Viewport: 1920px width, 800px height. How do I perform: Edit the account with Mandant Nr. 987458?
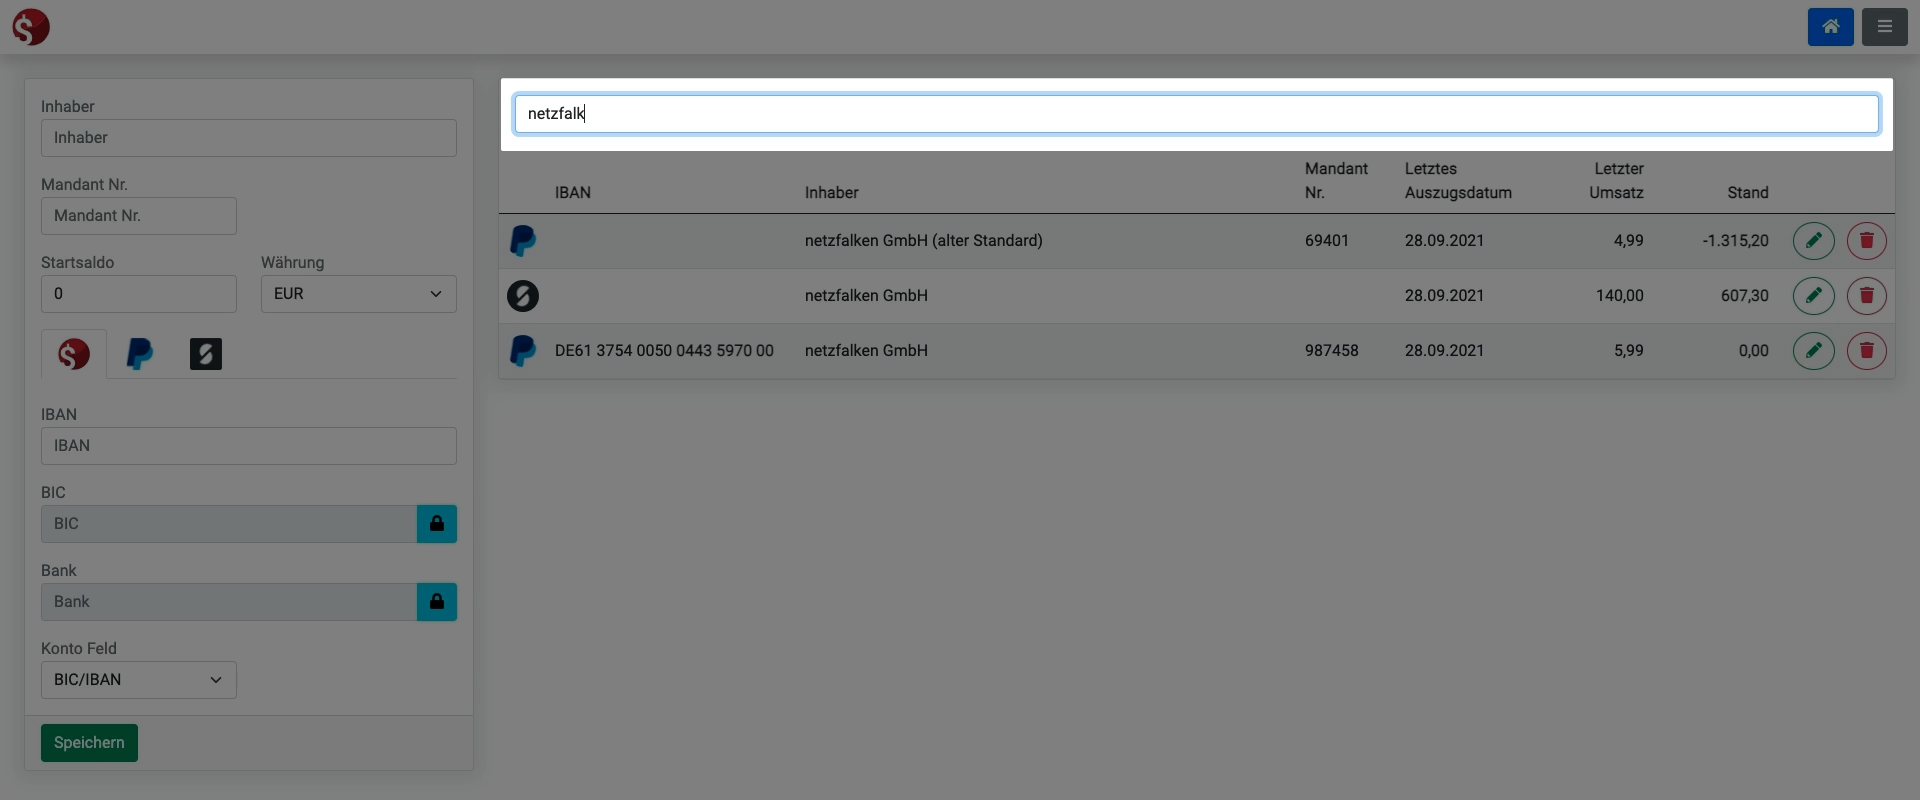point(1813,351)
